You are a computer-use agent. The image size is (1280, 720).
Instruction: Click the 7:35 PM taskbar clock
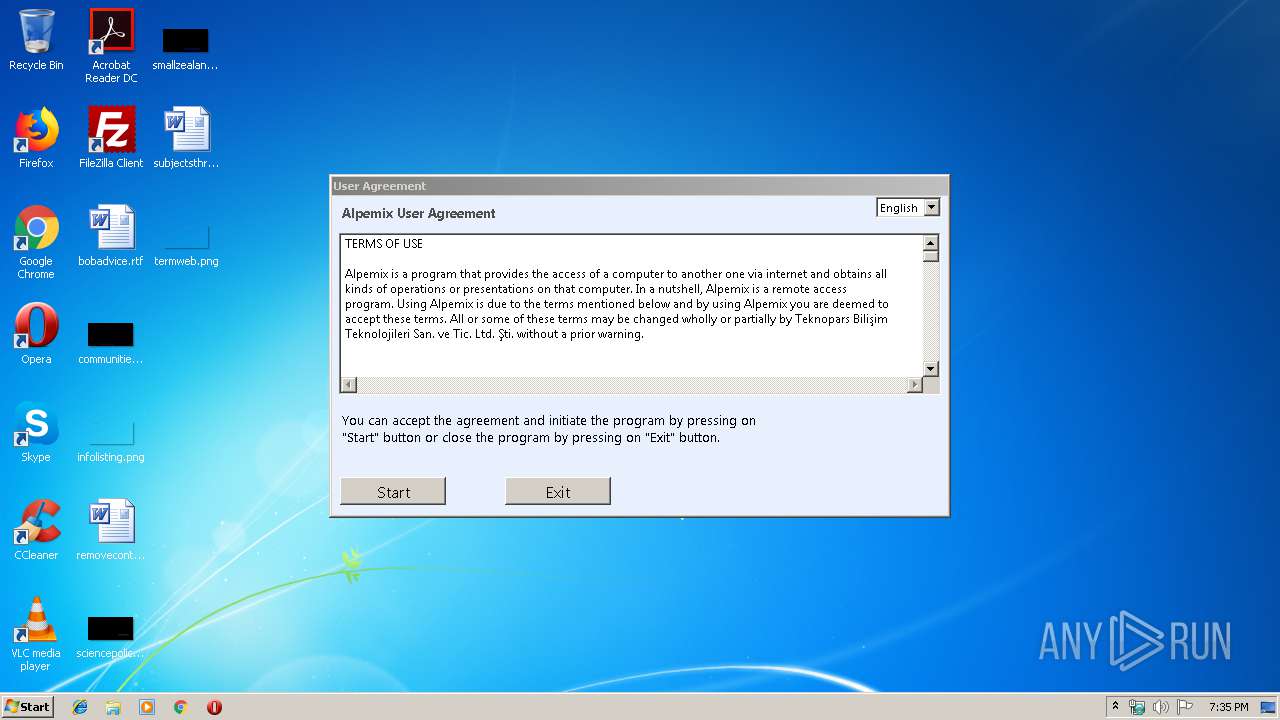click(1228, 707)
